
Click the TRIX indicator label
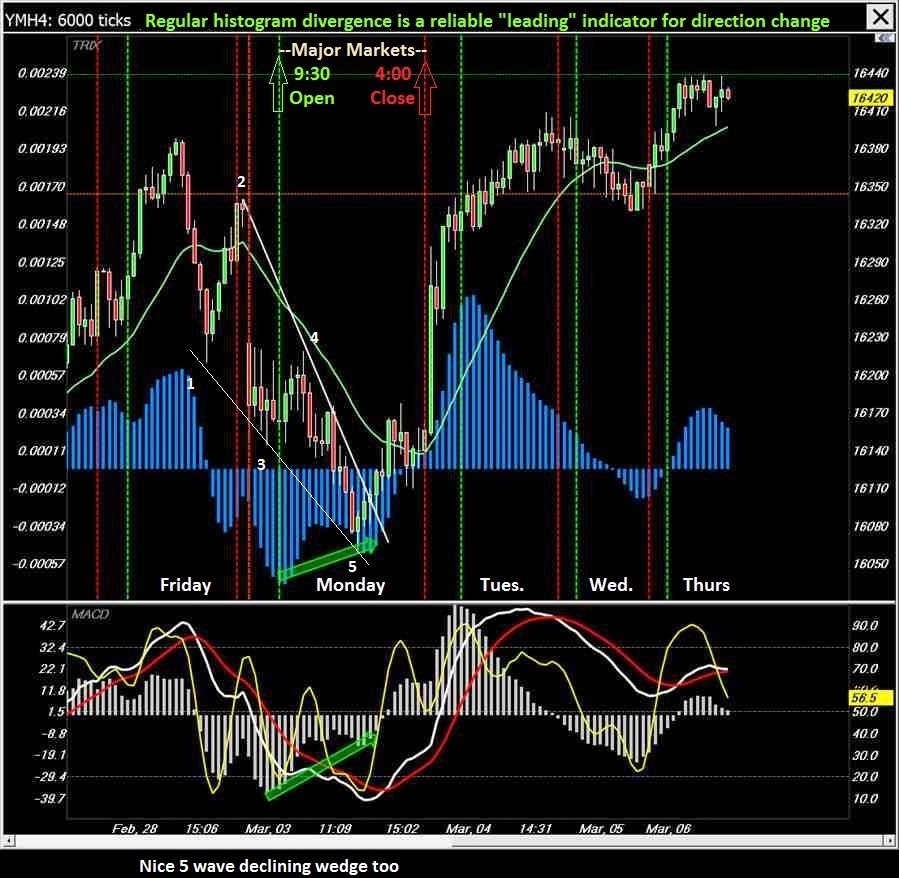[87, 45]
